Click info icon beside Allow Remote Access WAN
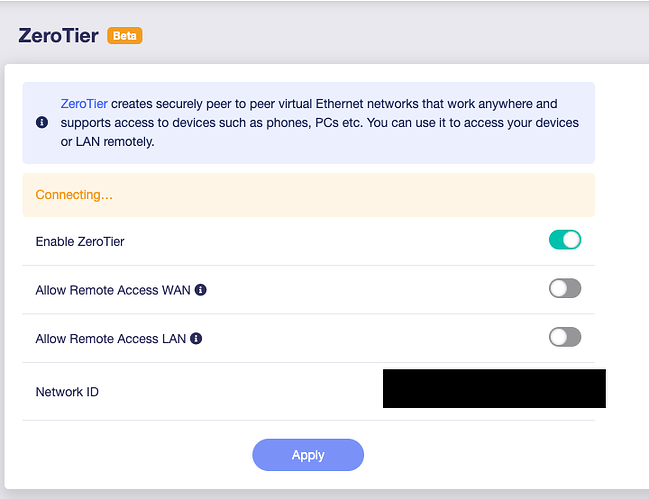The width and height of the screenshot is (649, 499). point(200,290)
